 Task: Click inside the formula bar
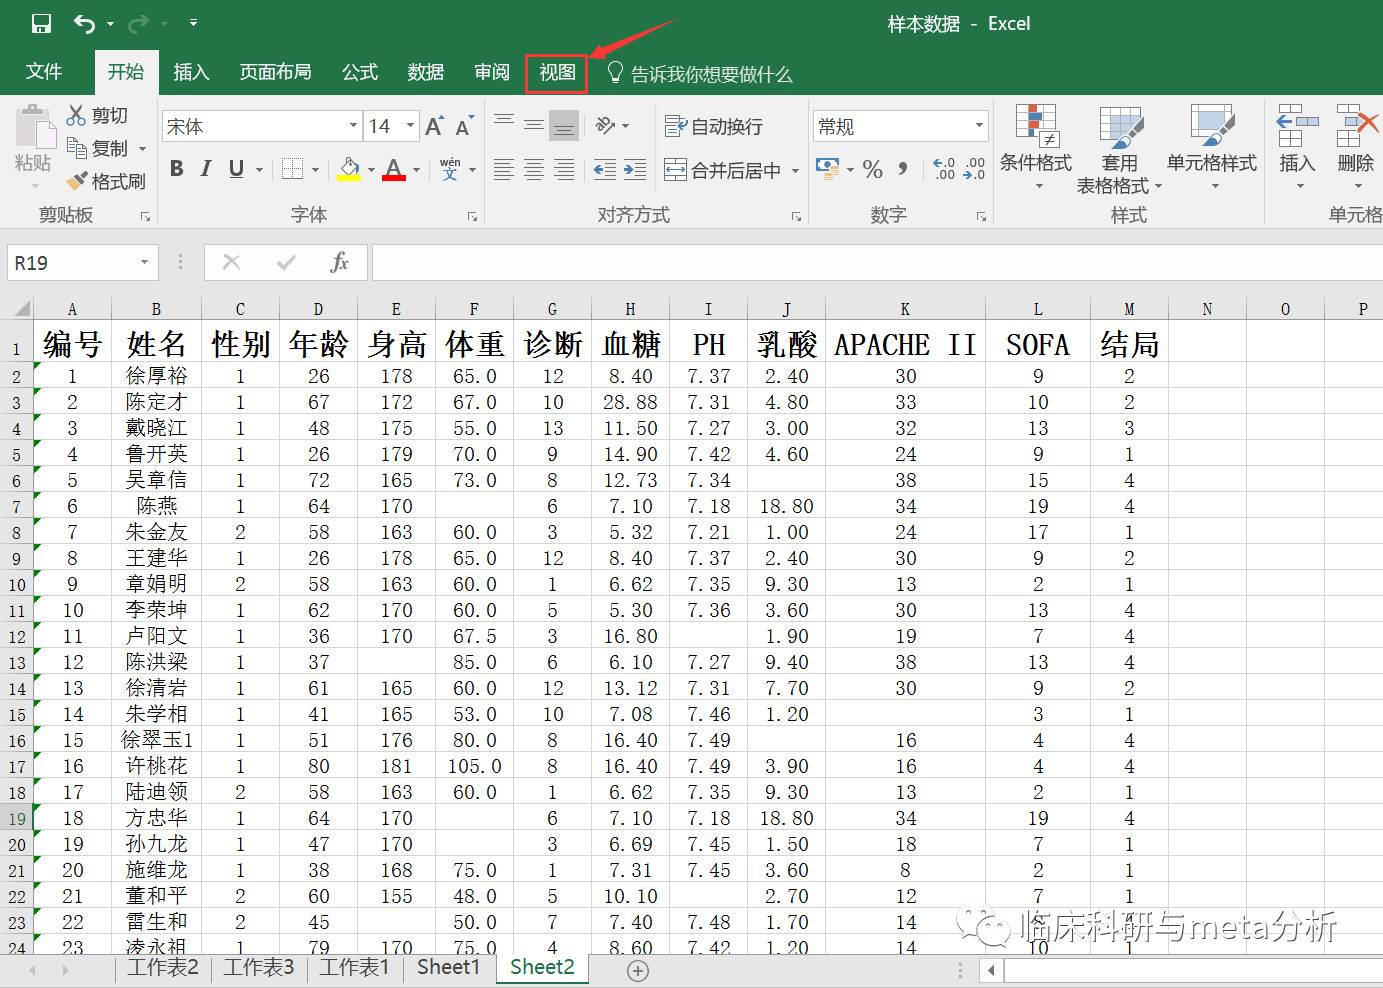point(877,263)
